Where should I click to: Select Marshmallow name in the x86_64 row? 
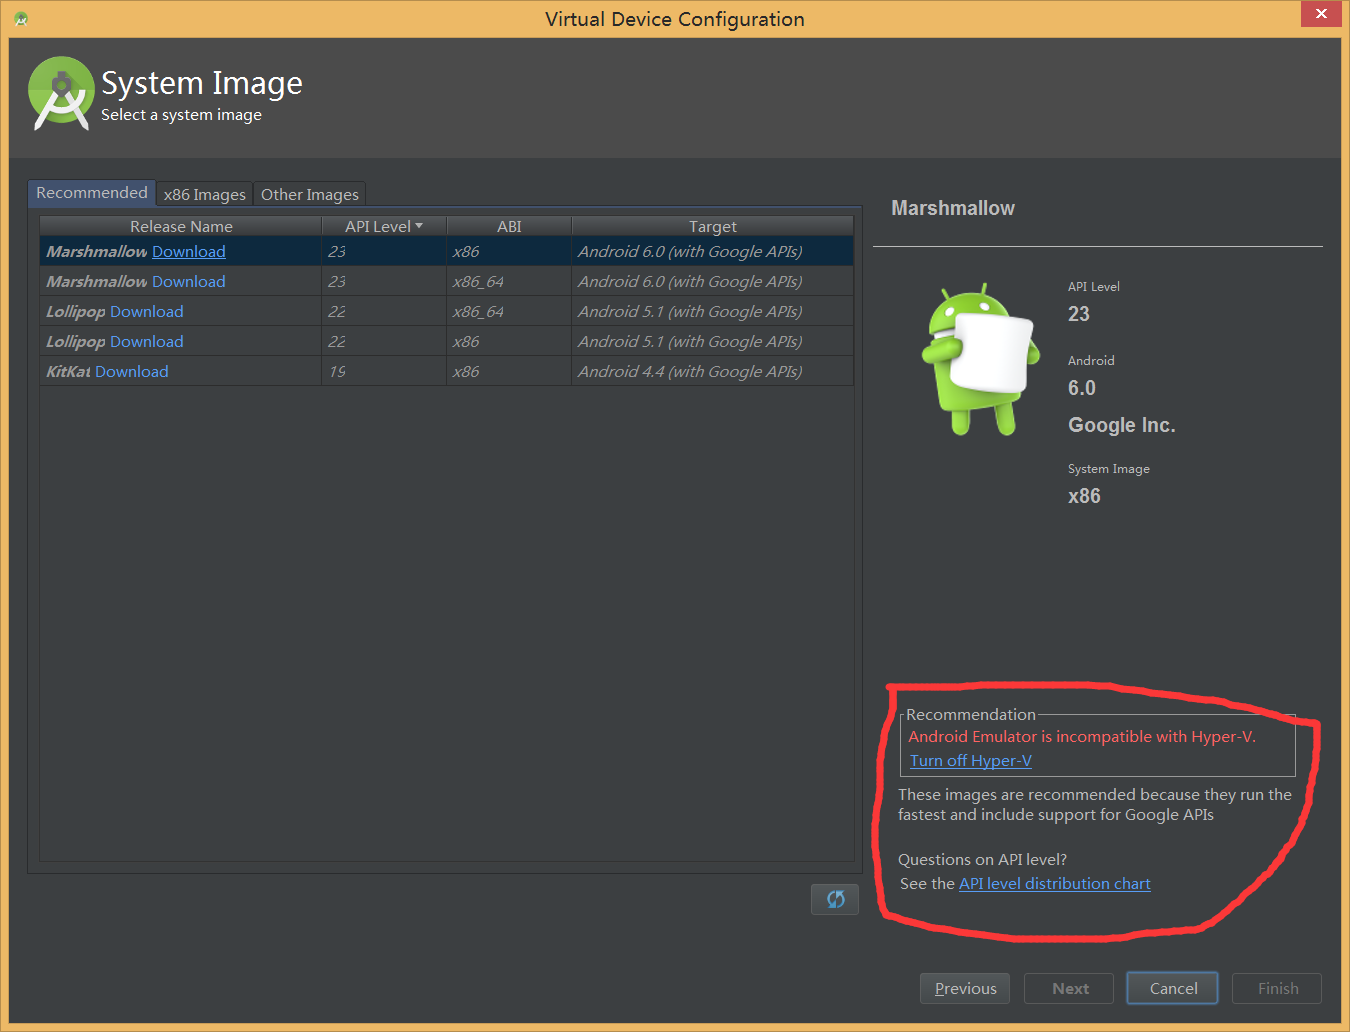click(97, 282)
